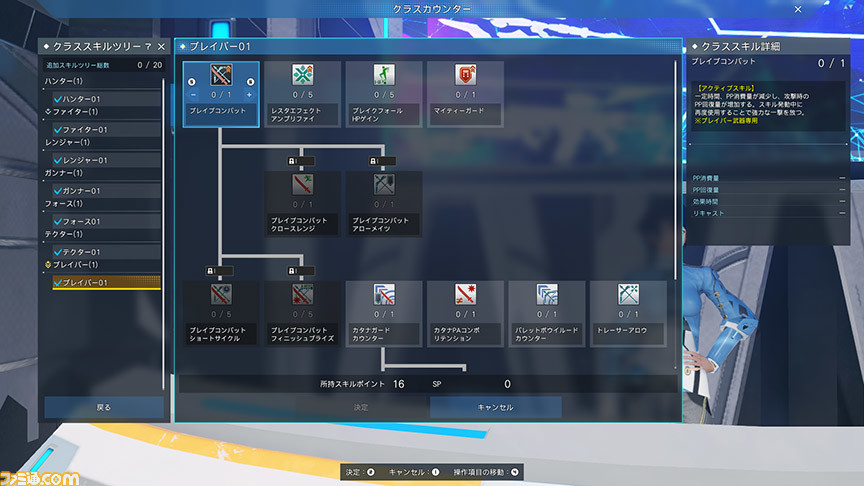Click the help question mark in クラススキルツリー header
The height and width of the screenshot is (486, 864).
(x=148, y=46)
